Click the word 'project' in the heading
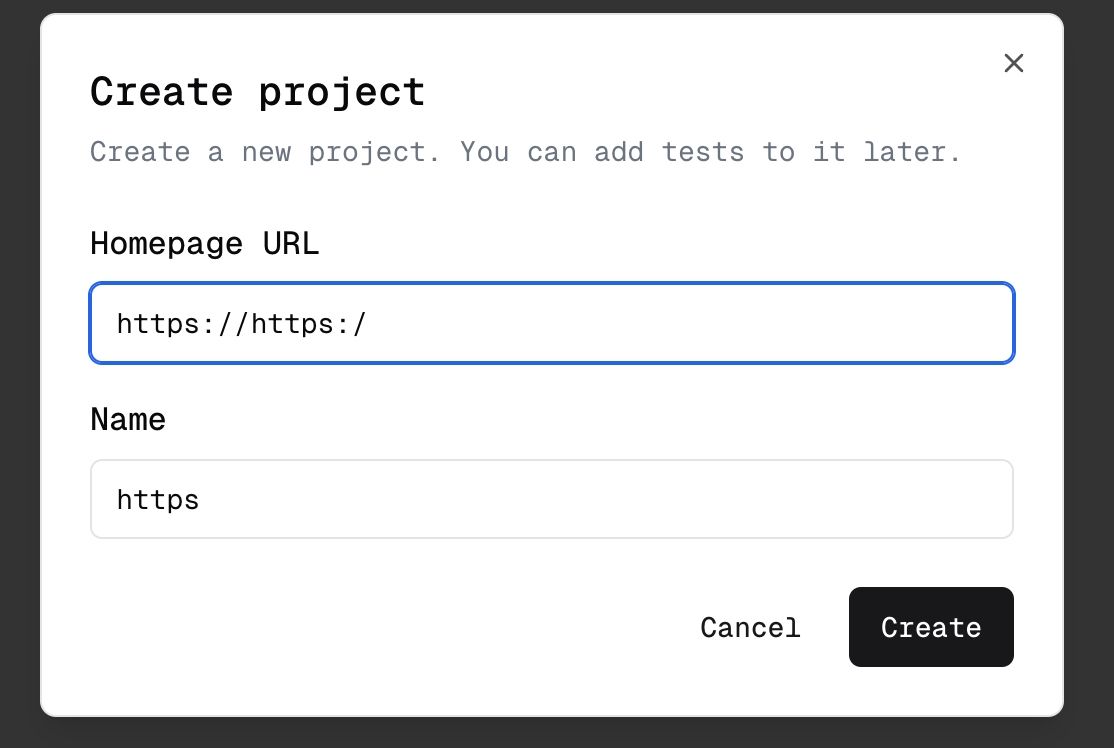Image resolution: width=1114 pixels, height=748 pixels. tap(341, 92)
